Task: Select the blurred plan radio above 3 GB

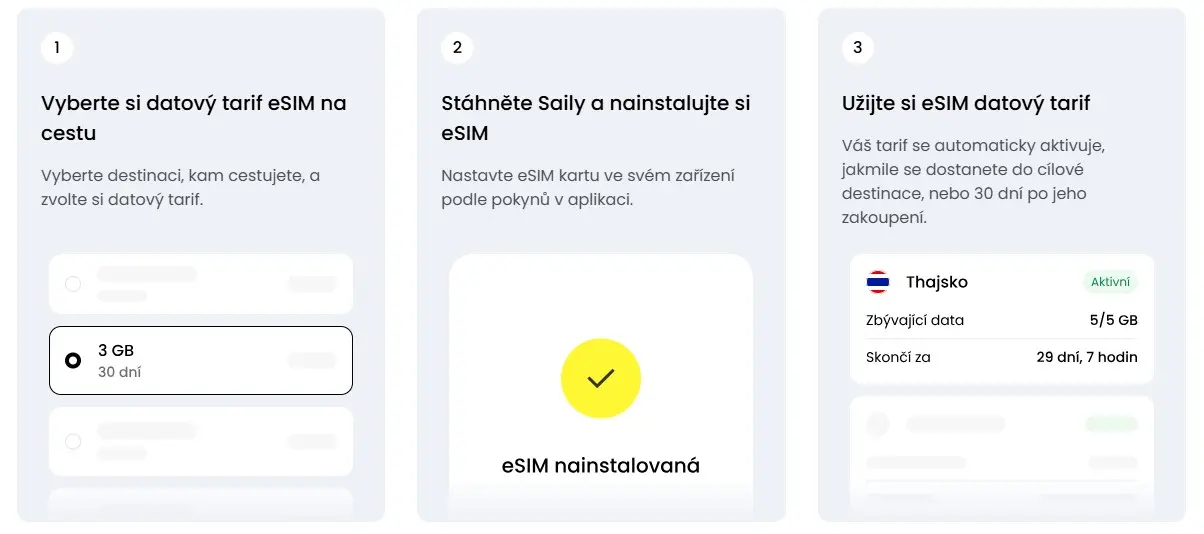Action: pos(73,284)
